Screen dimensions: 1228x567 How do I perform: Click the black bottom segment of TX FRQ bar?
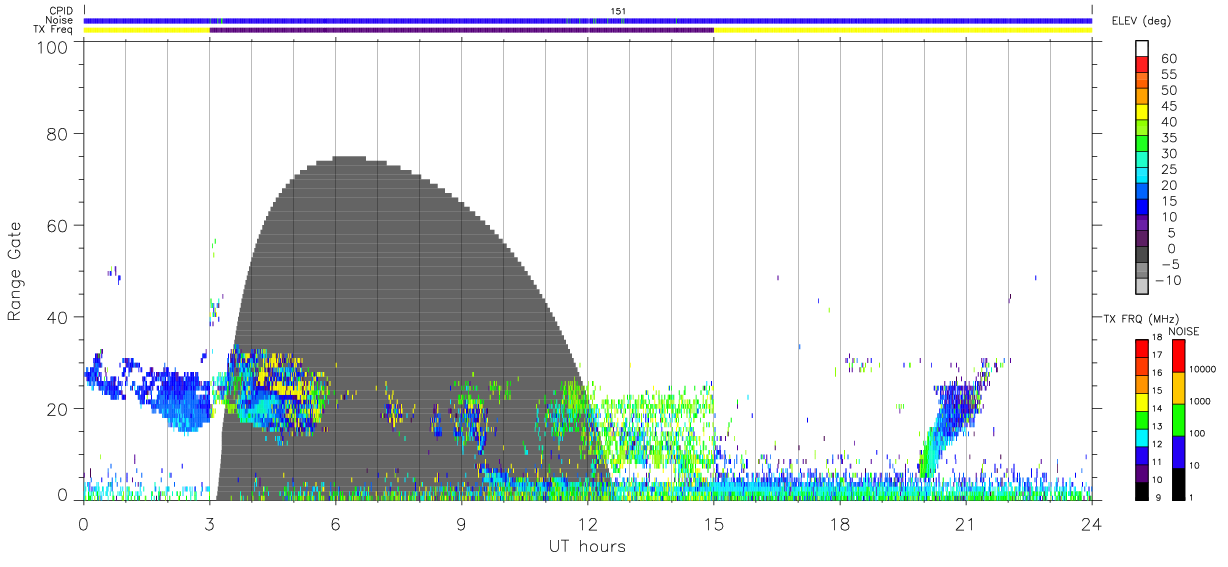coord(1141,490)
